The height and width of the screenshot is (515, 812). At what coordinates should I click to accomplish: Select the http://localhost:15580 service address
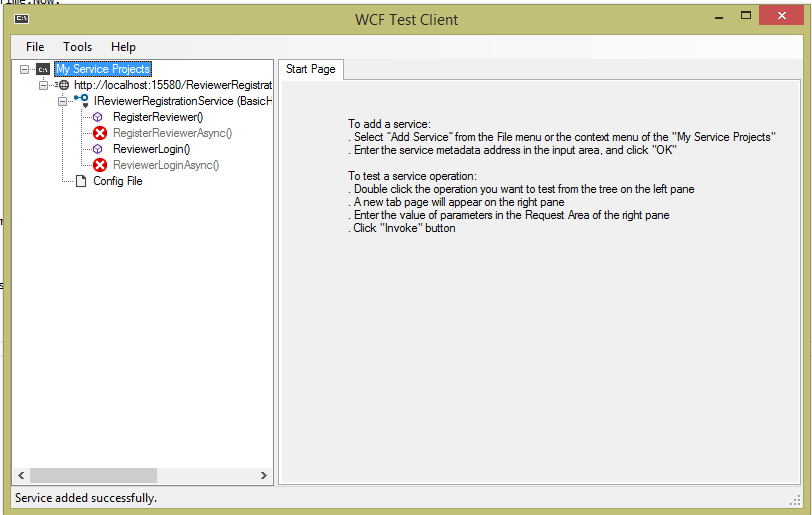(173, 85)
